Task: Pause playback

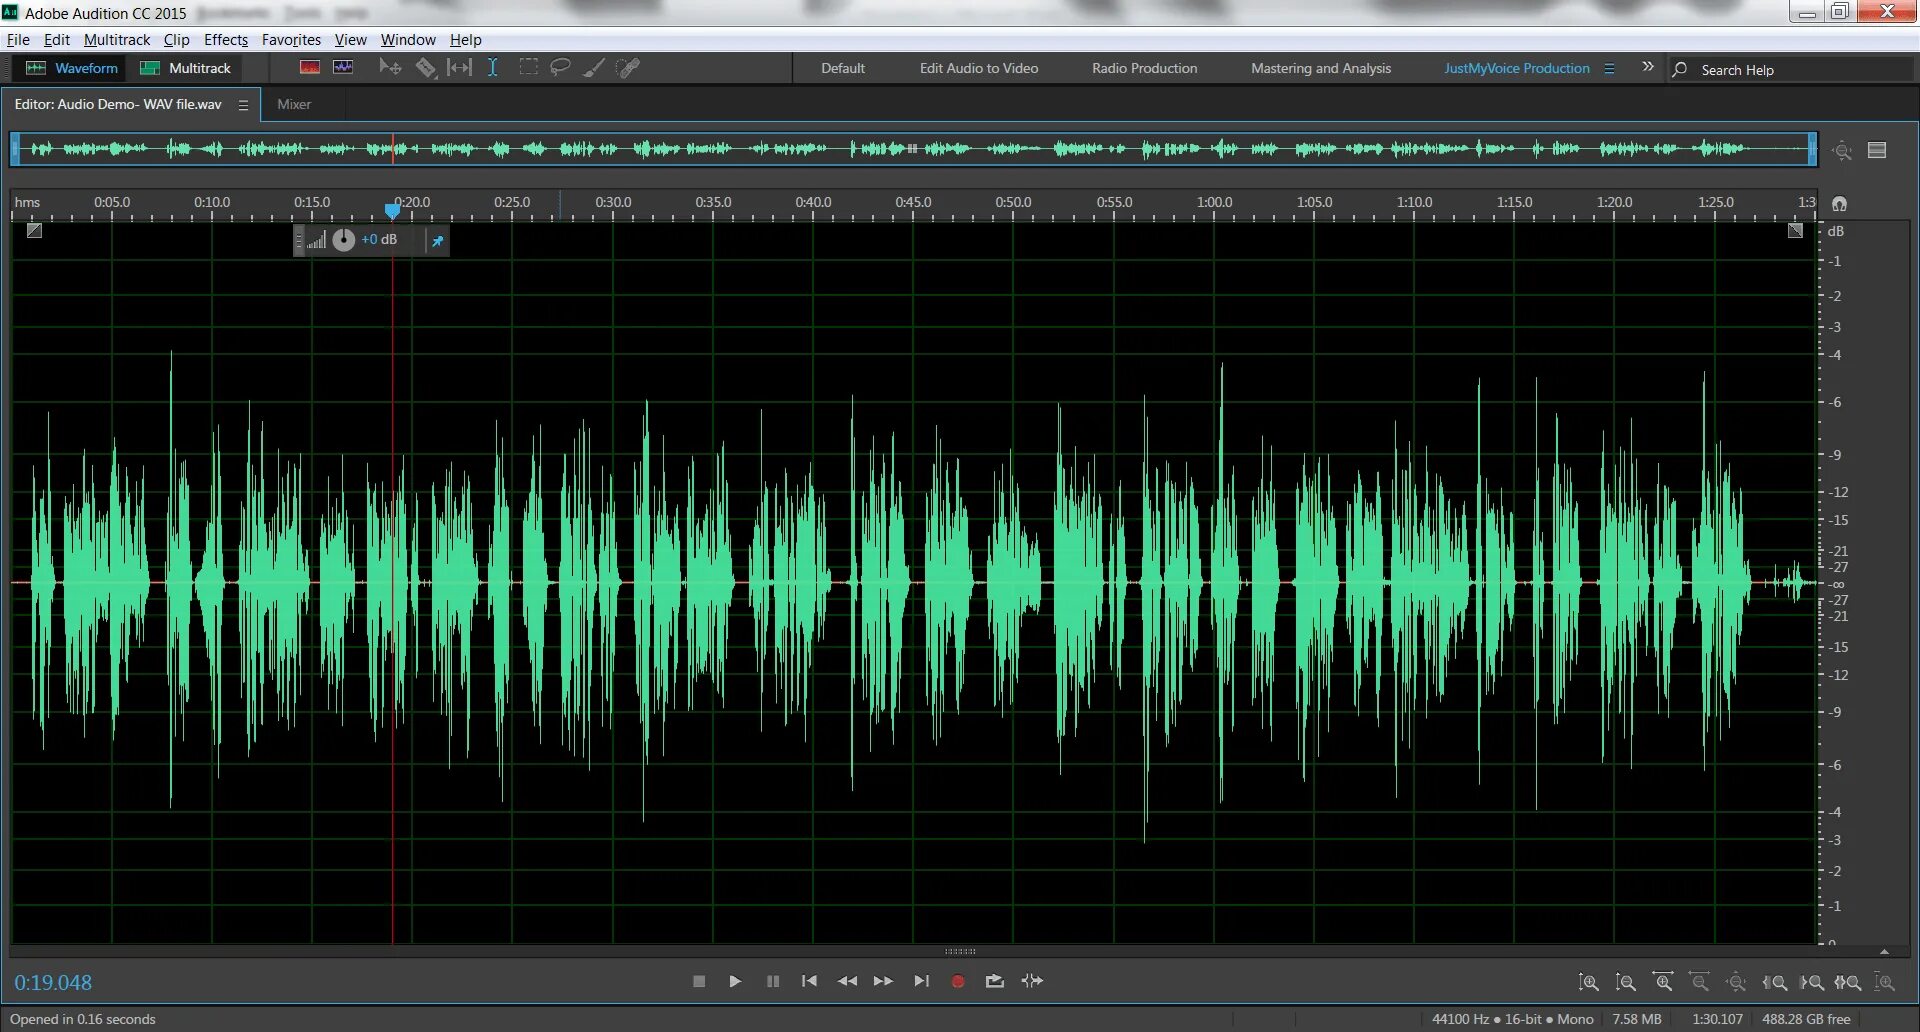Action: [773, 981]
